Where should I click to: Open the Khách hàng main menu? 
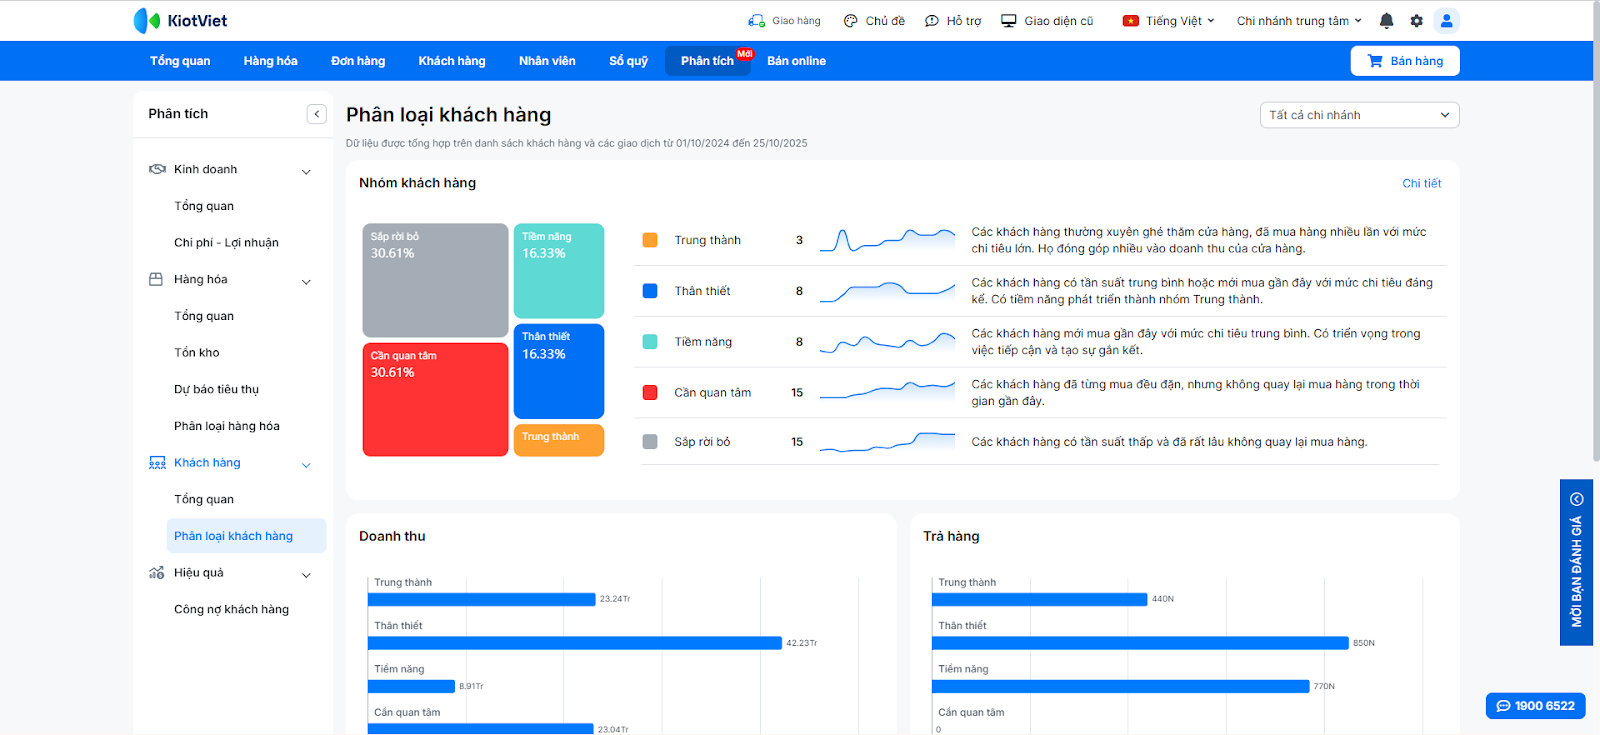click(x=452, y=61)
